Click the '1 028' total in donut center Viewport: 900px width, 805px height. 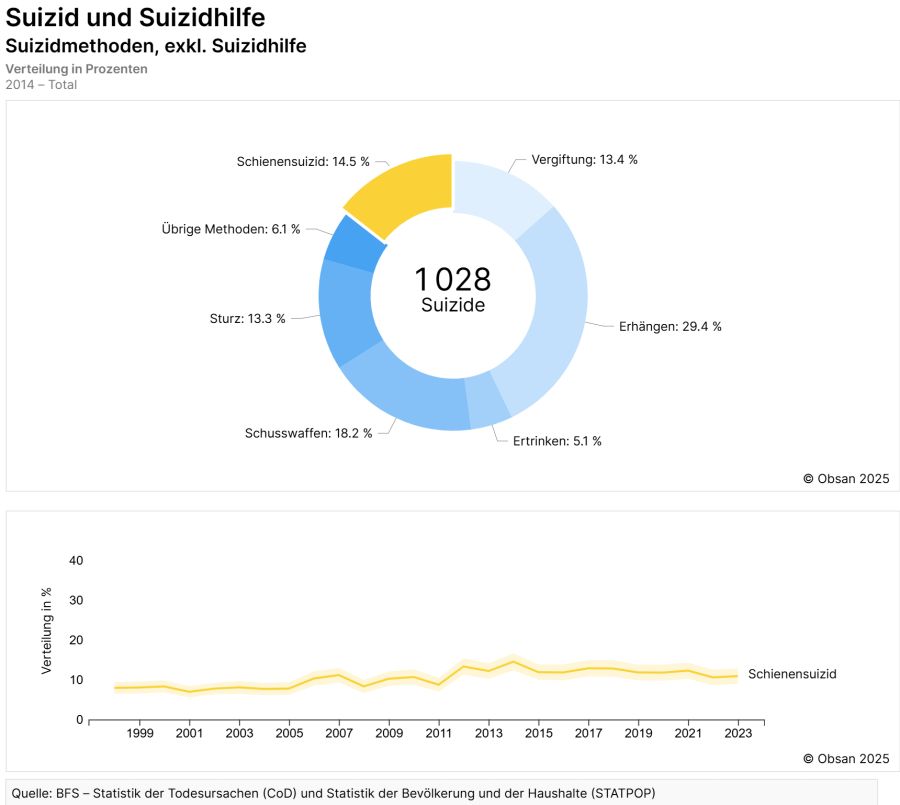click(453, 280)
